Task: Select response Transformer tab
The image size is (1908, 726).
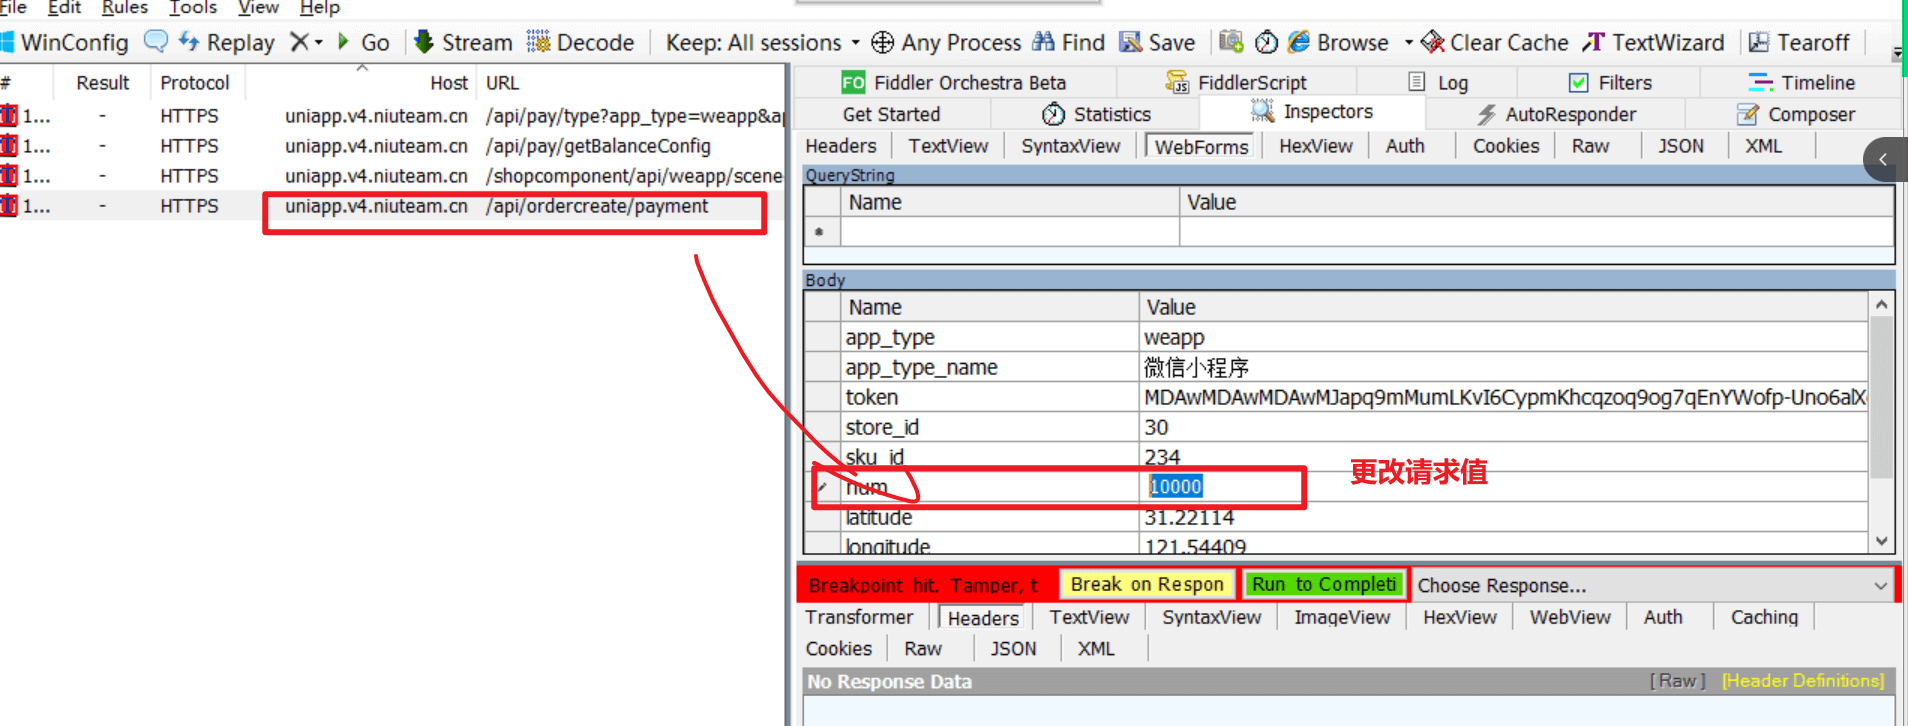Action: point(859,617)
